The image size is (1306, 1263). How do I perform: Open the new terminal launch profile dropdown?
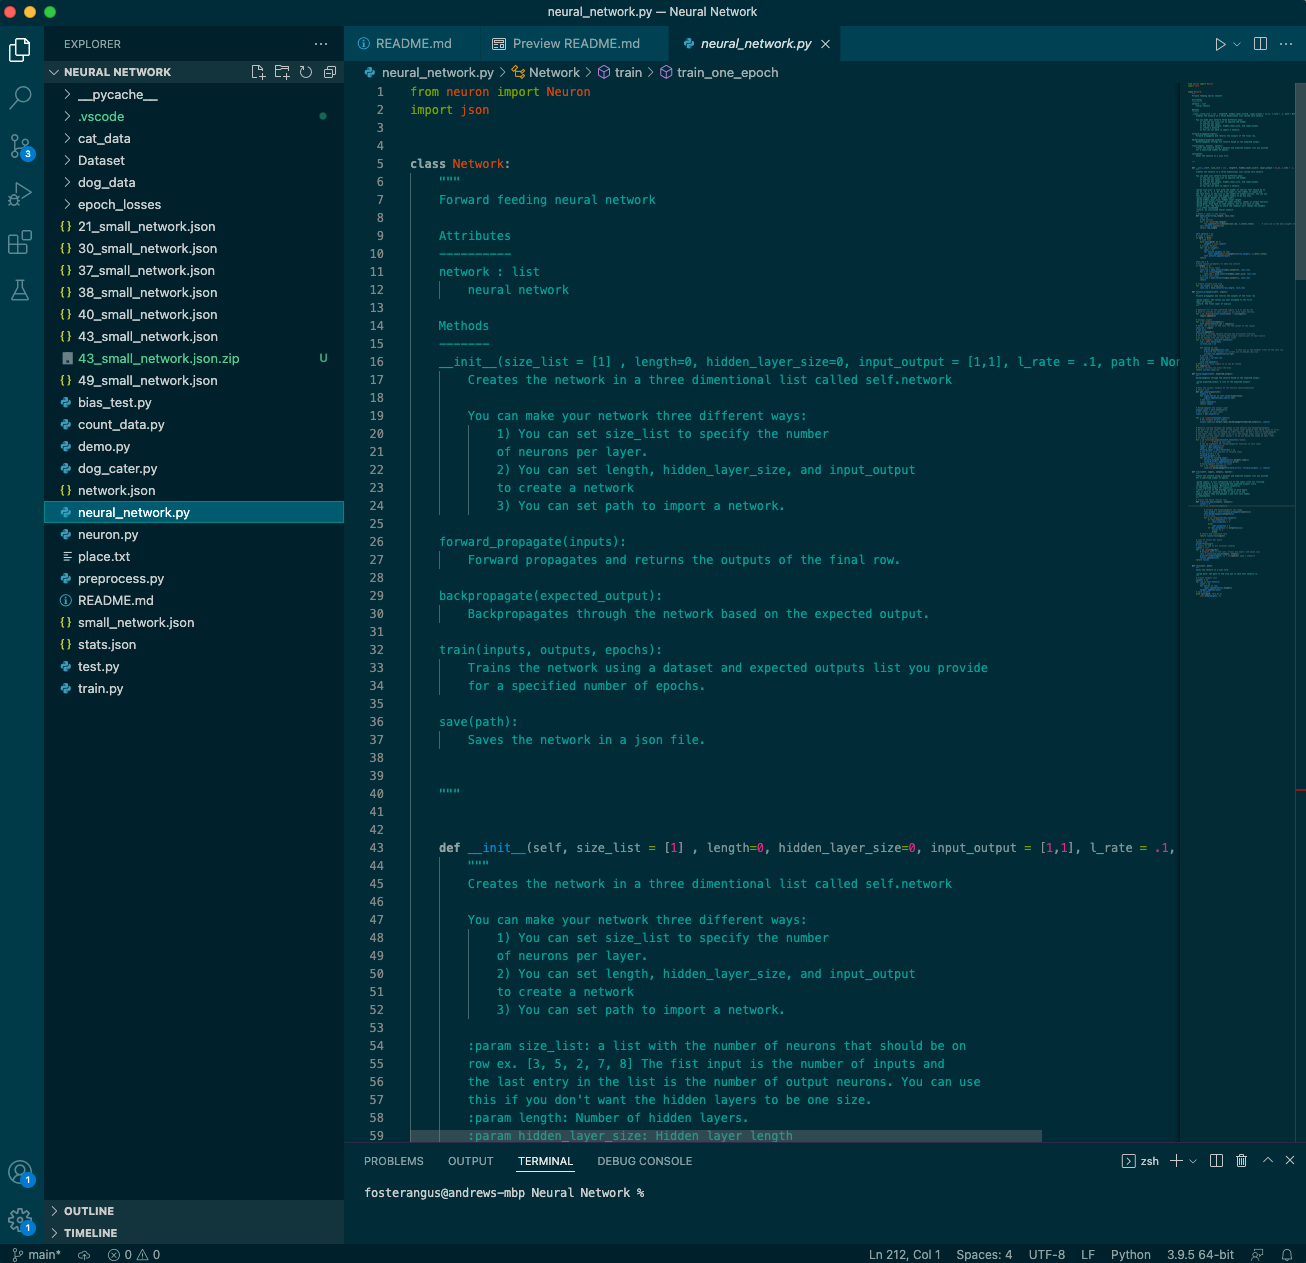click(1193, 1161)
